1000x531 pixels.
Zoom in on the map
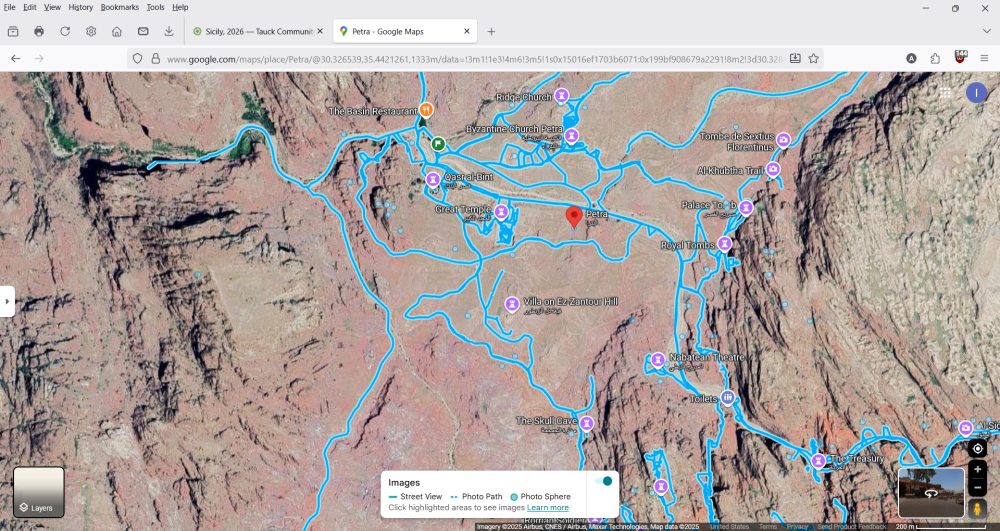[x=978, y=469]
